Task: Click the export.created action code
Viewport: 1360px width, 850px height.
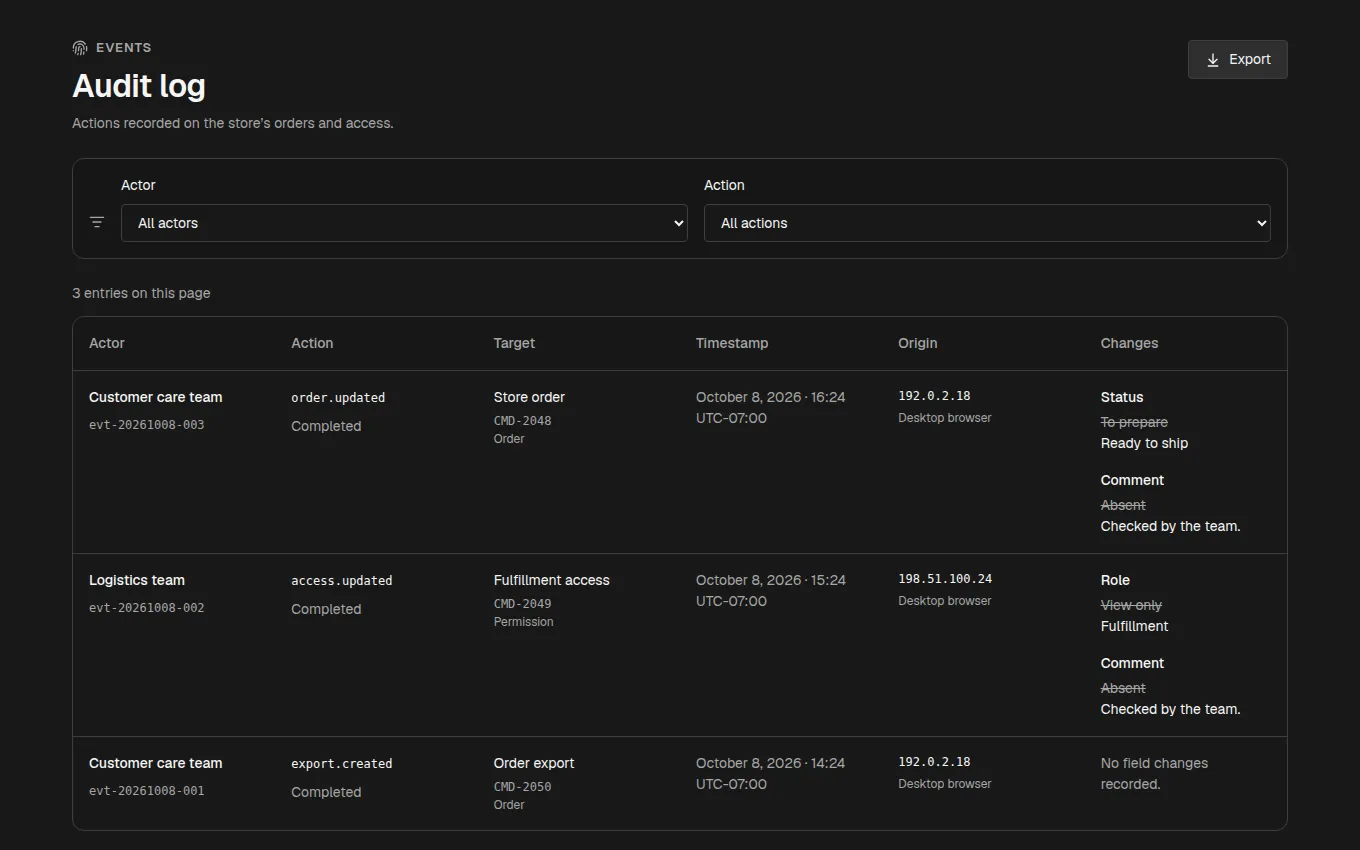Action: pyautogui.click(x=342, y=764)
